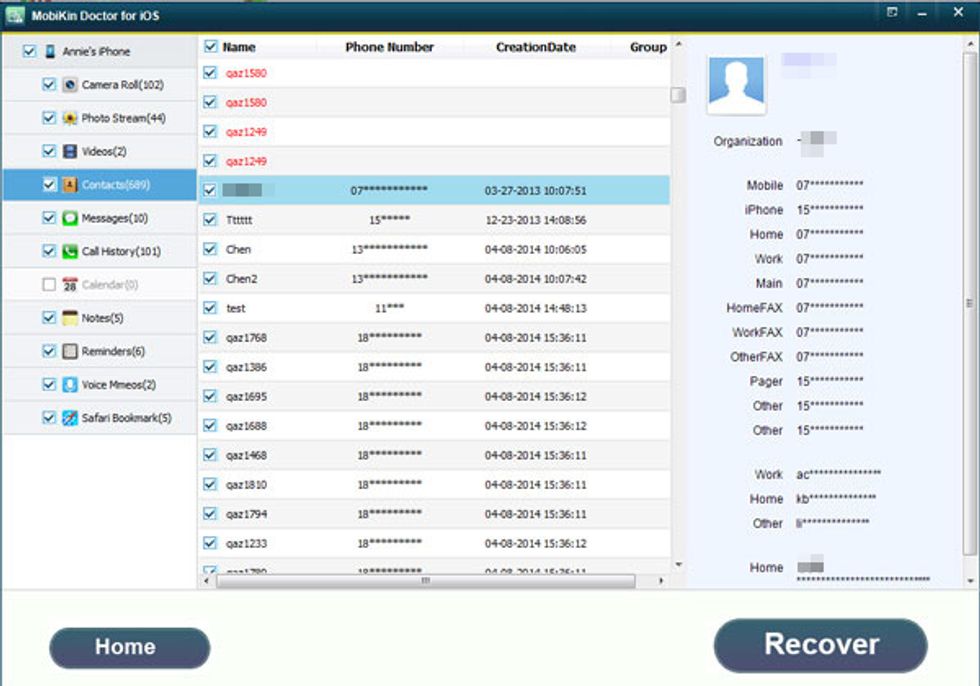Click the contact avatar thumbnail
The height and width of the screenshot is (686, 980).
coord(736,83)
